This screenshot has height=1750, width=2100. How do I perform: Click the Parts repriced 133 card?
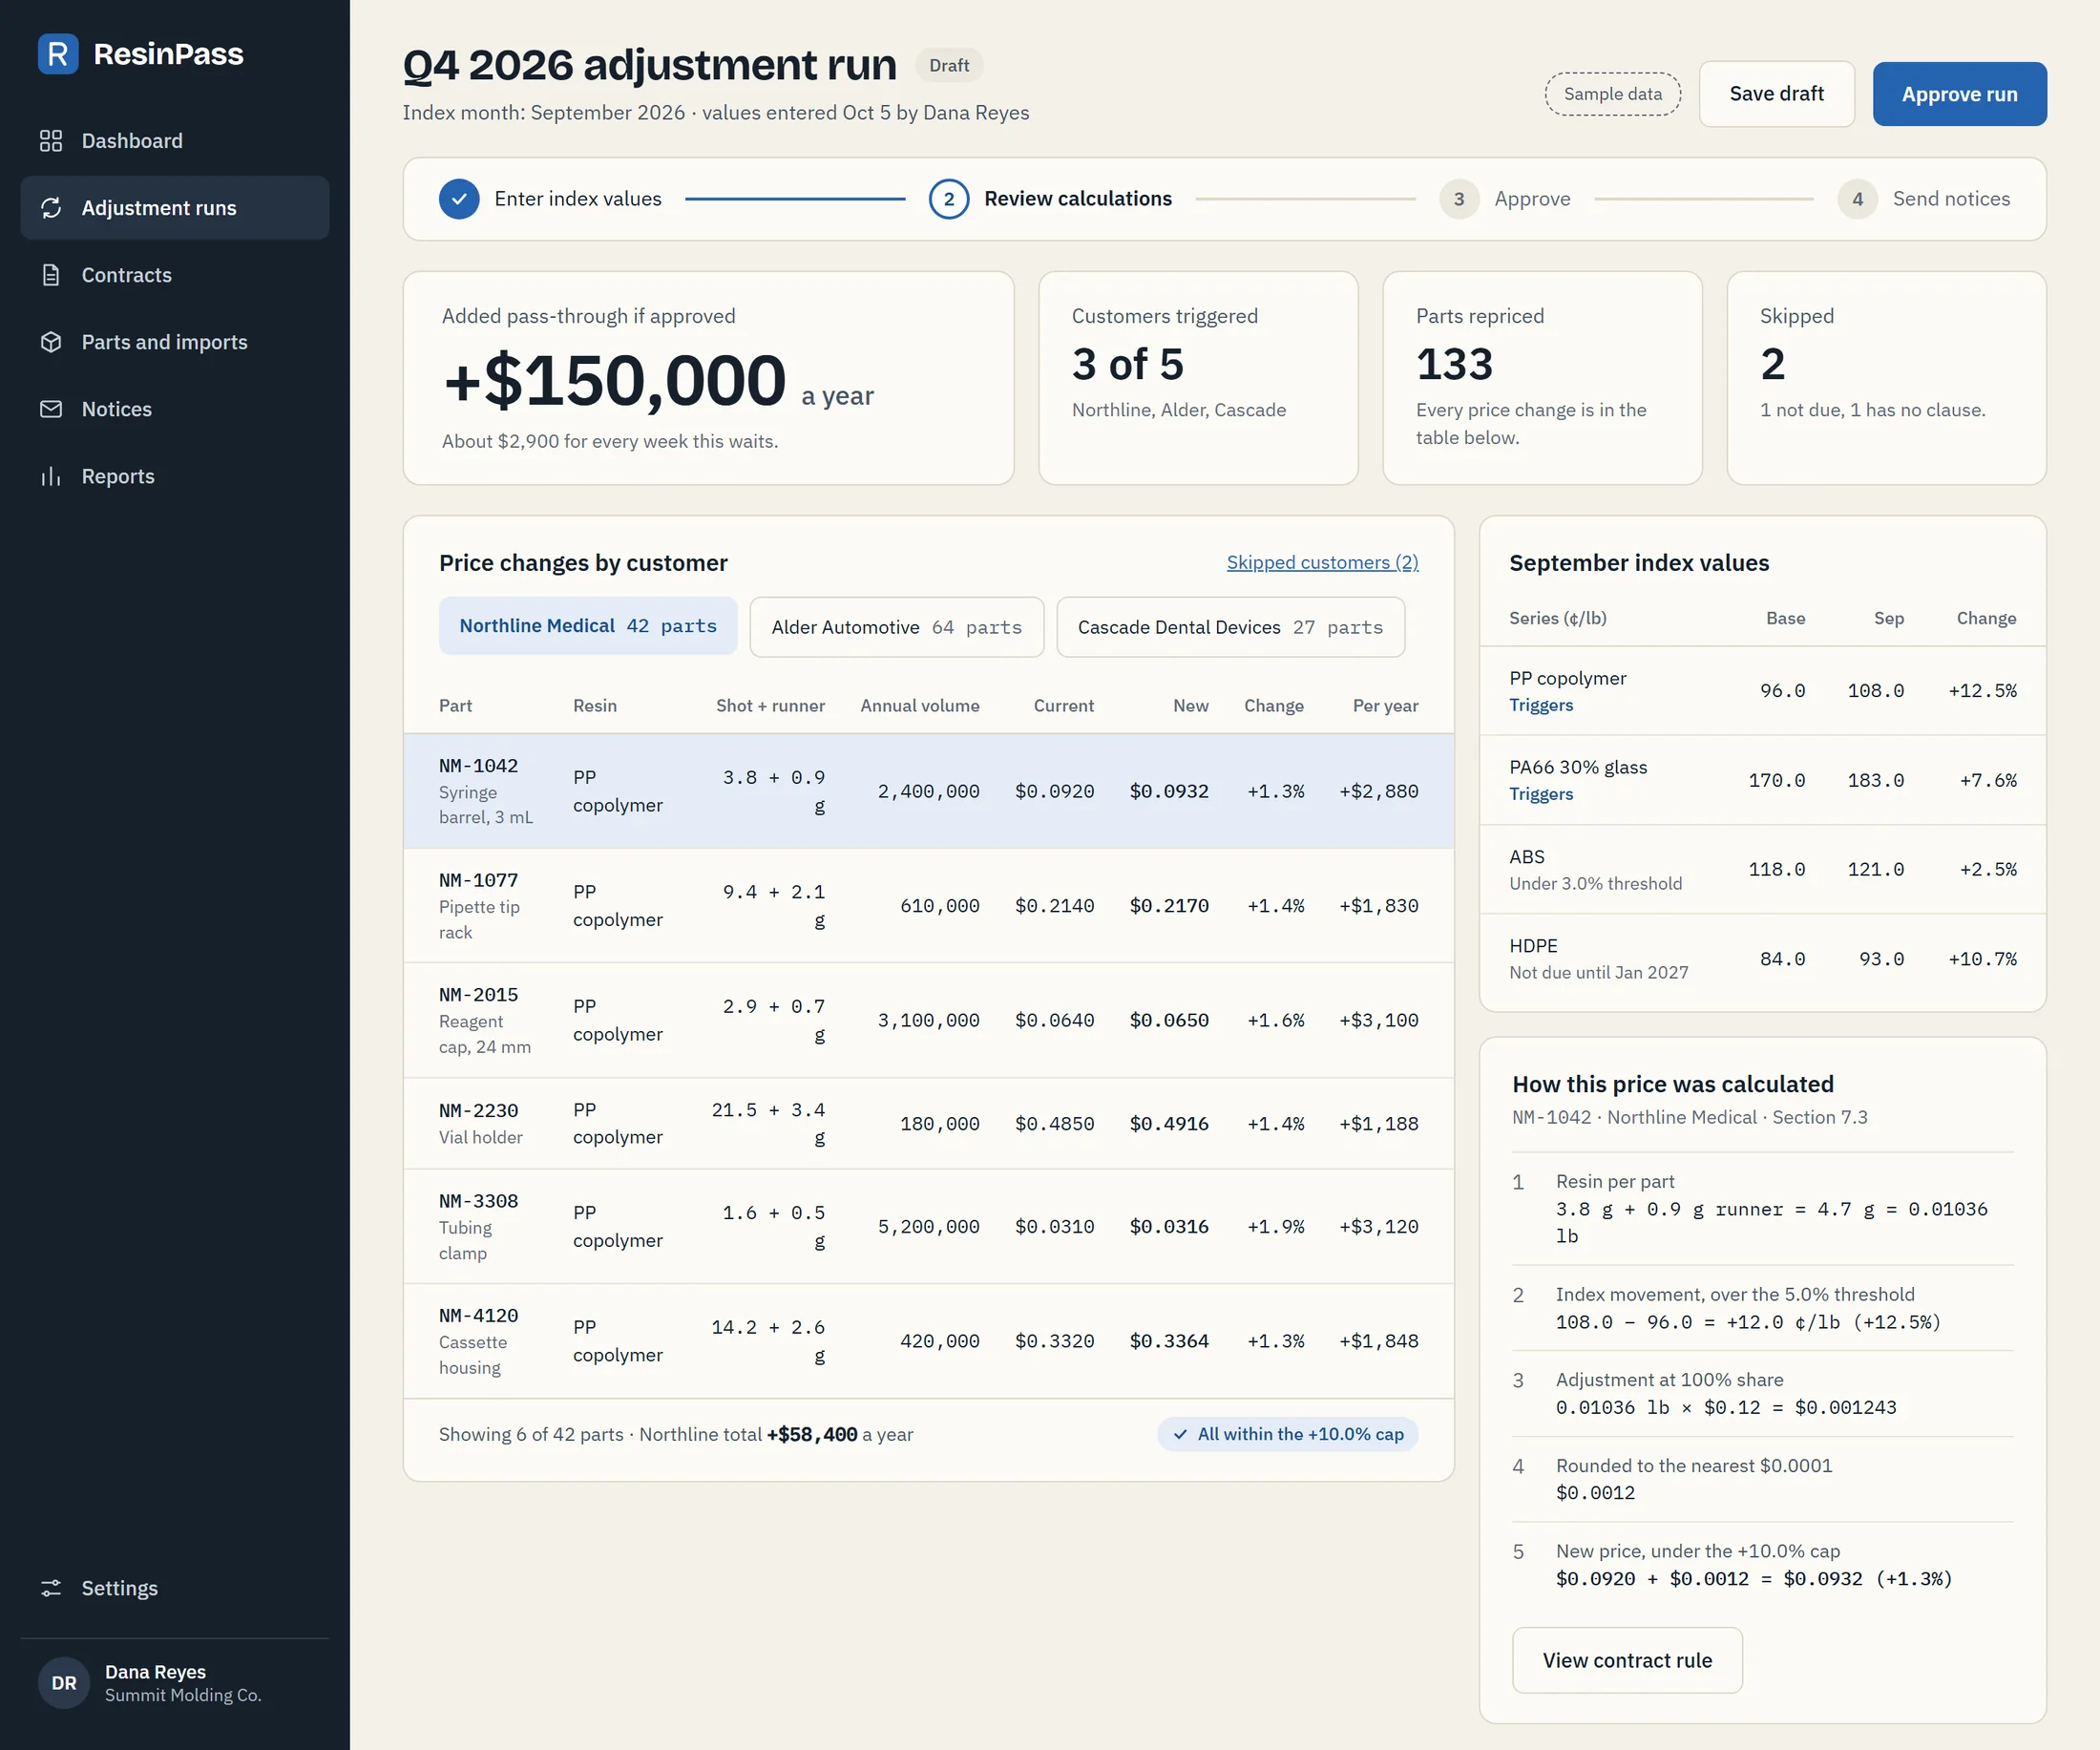point(1542,378)
